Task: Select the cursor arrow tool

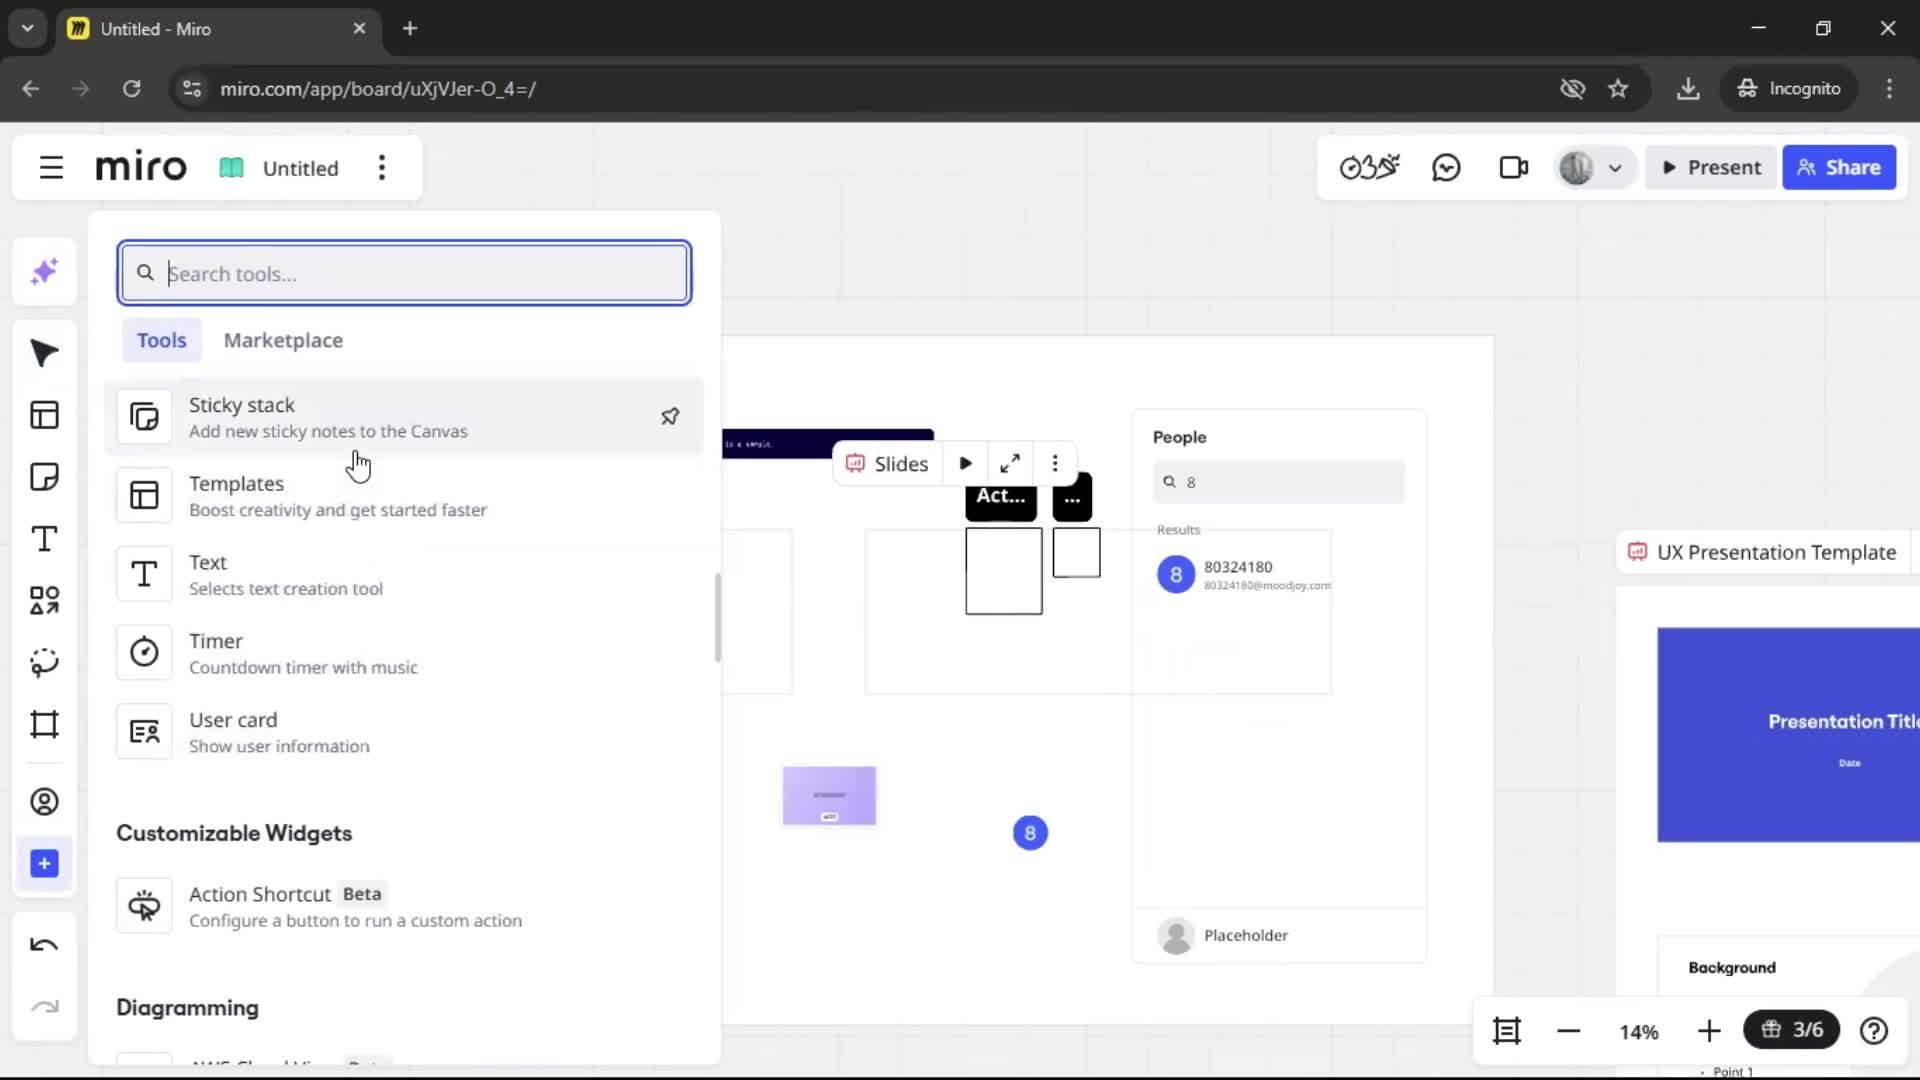Action: 44,353
